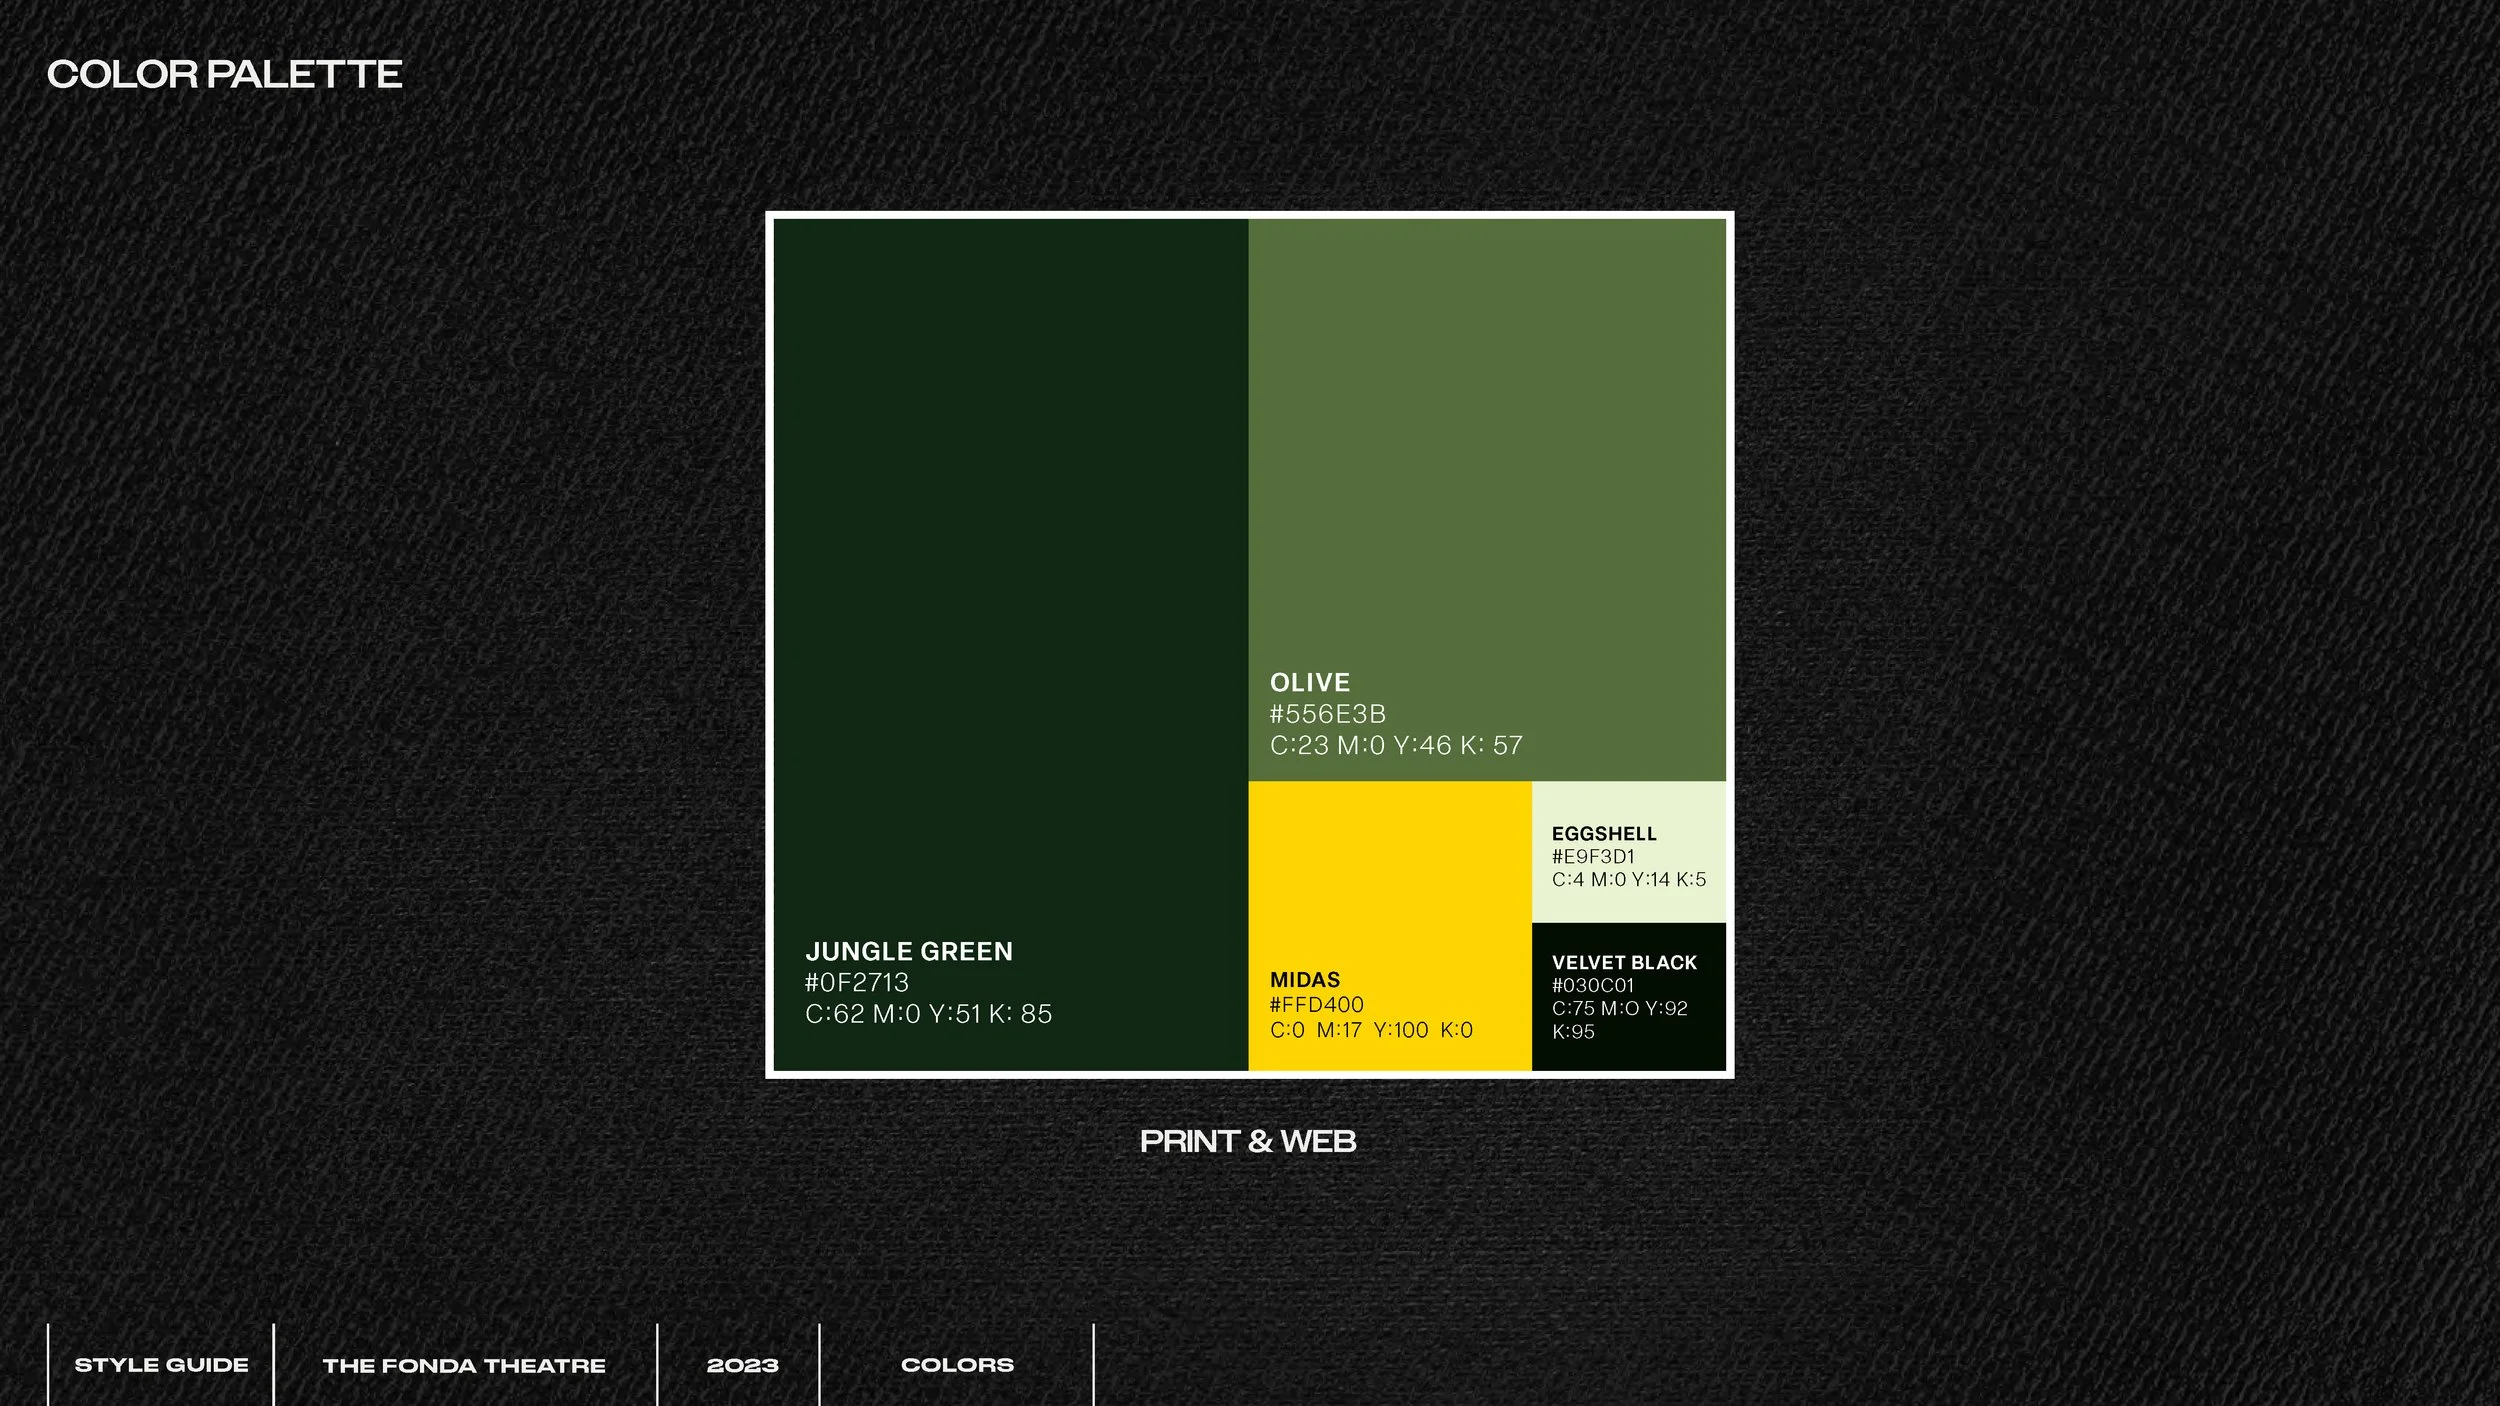Click the PRINT & WEB label
2500x1406 pixels.
tap(1248, 1139)
